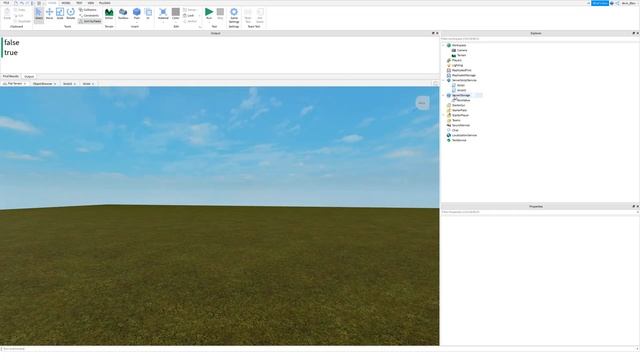Open Game Settings
This screenshot has width=640, height=360.
click(234, 15)
